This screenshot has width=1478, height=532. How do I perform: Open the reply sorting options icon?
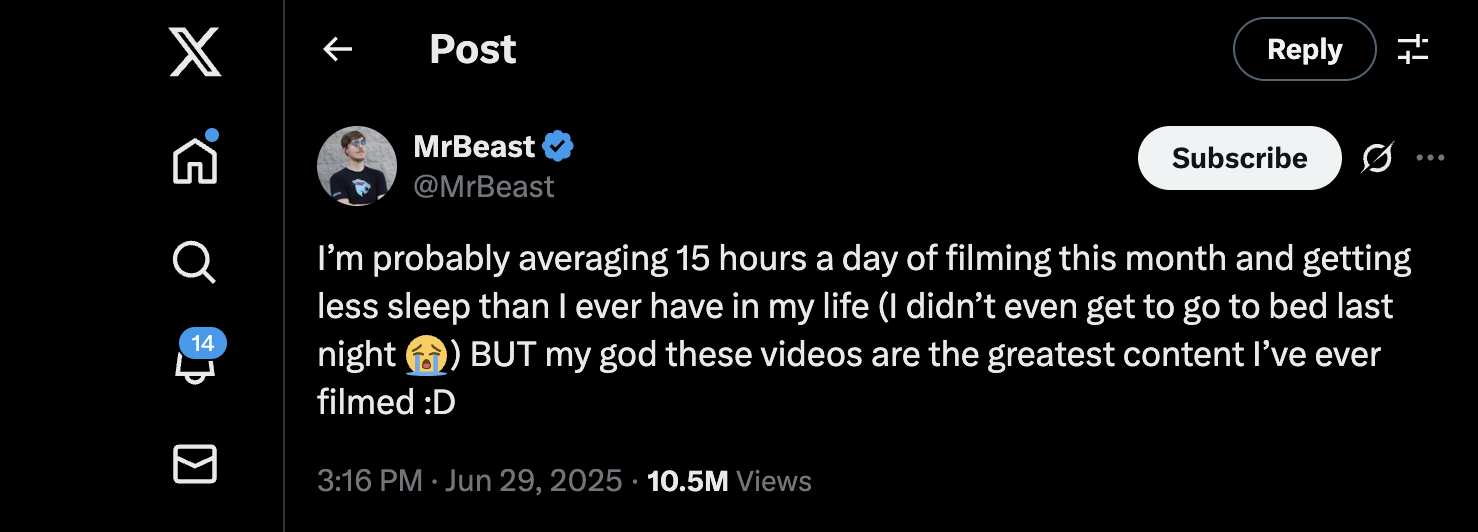pos(1413,49)
